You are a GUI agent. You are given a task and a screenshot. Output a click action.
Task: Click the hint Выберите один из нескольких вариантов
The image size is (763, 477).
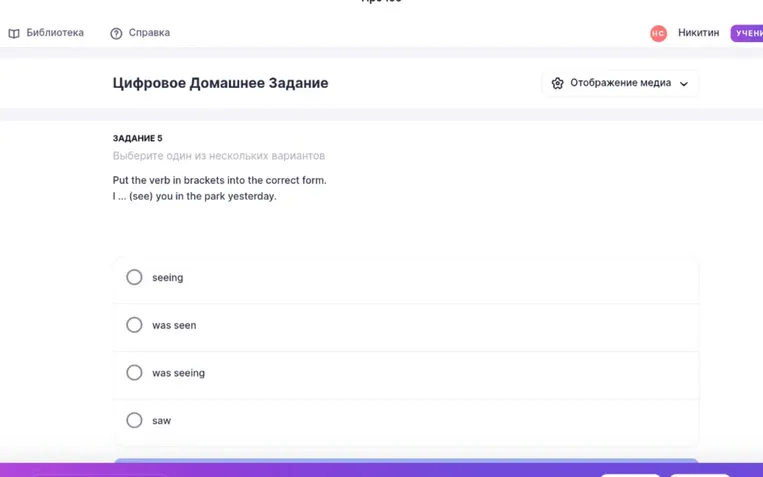click(x=218, y=156)
